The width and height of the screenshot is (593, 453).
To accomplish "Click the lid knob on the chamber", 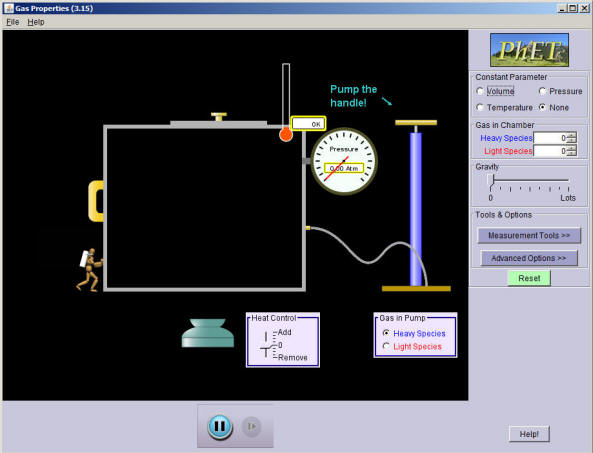I will pos(219,116).
